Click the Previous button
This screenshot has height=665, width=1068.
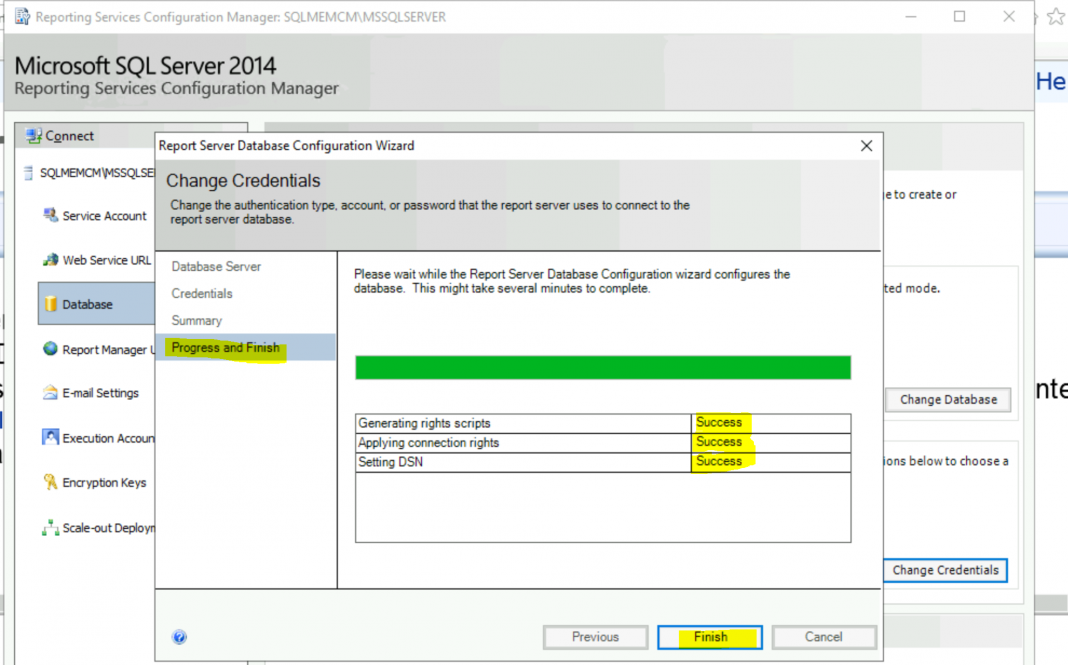pyautogui.click(x=595, y=637)
